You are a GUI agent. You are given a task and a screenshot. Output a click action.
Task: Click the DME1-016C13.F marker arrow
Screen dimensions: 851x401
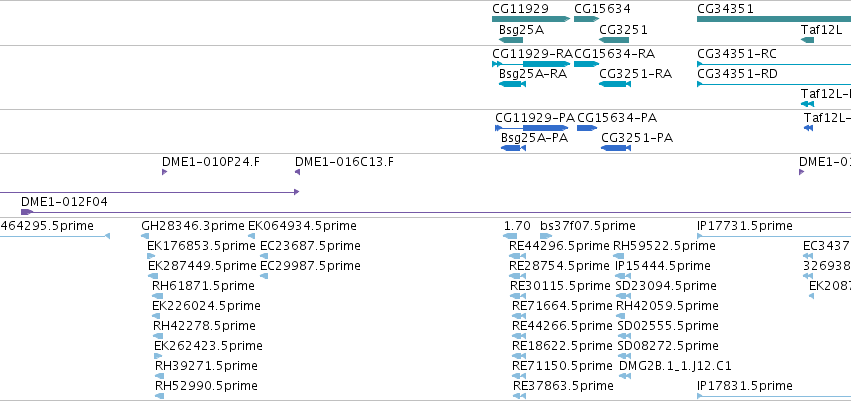tap(297, 172)
